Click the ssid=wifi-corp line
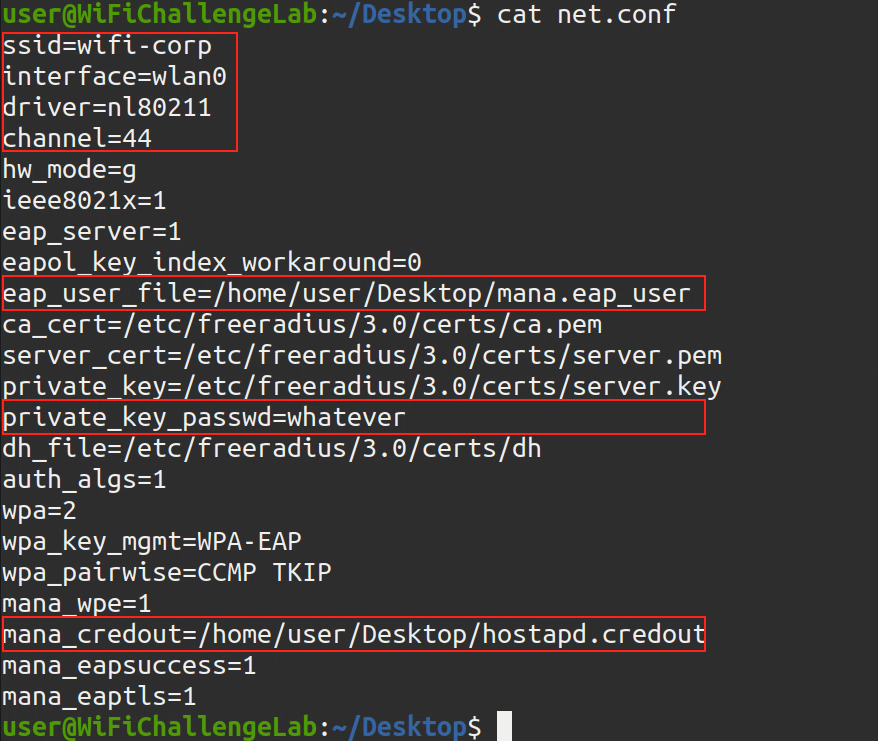 coord(107,47)
